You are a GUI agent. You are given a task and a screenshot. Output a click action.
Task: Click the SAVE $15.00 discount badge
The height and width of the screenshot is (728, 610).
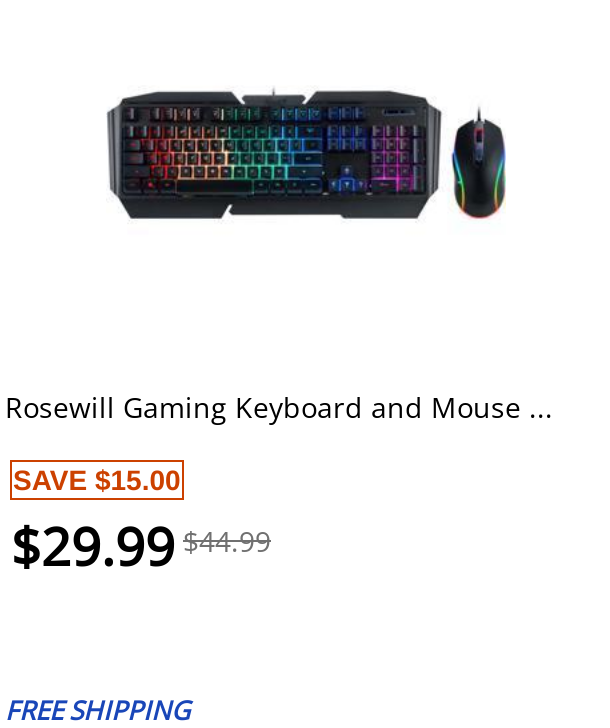[97, 480]
